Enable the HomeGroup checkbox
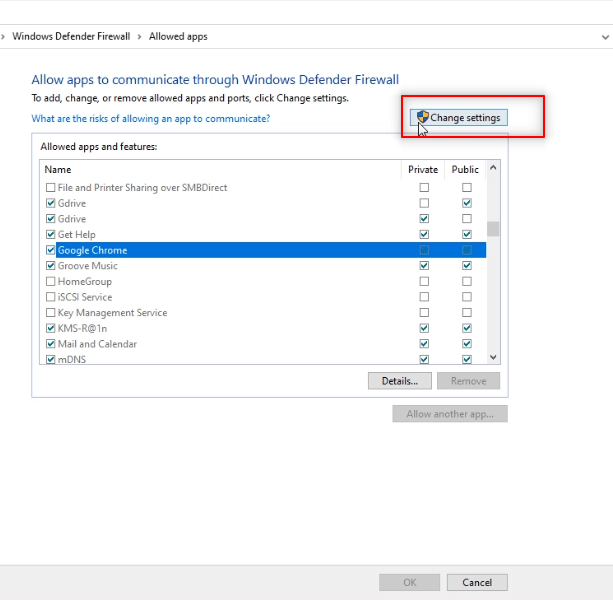 50,281
